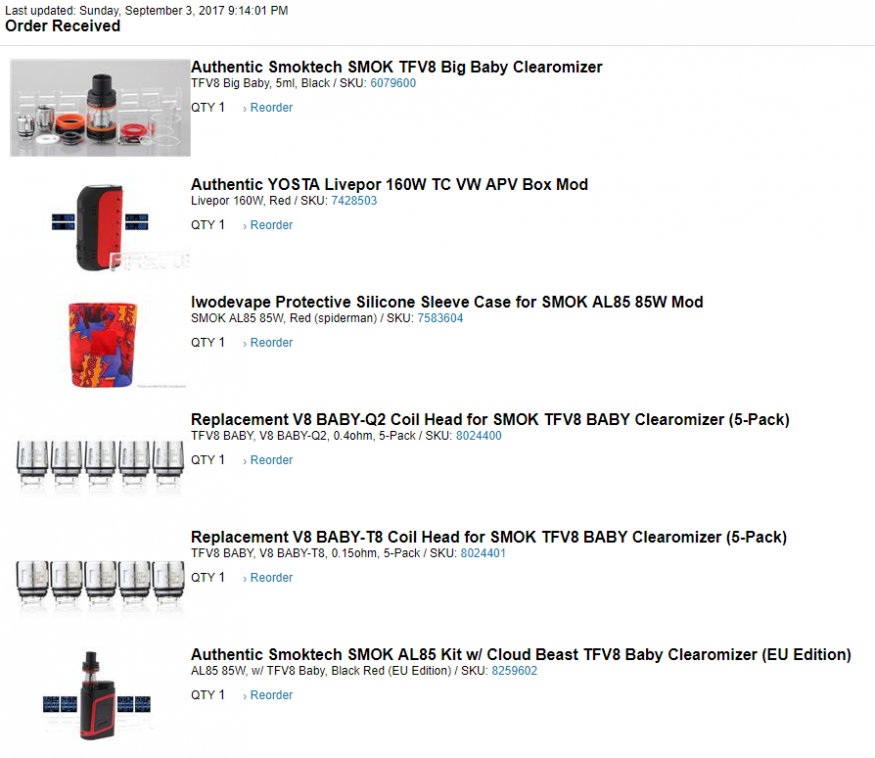Open the Replacement V8 BABY-T8 Coil Head title
Viewport: 875px width, 758px height.
489,537
